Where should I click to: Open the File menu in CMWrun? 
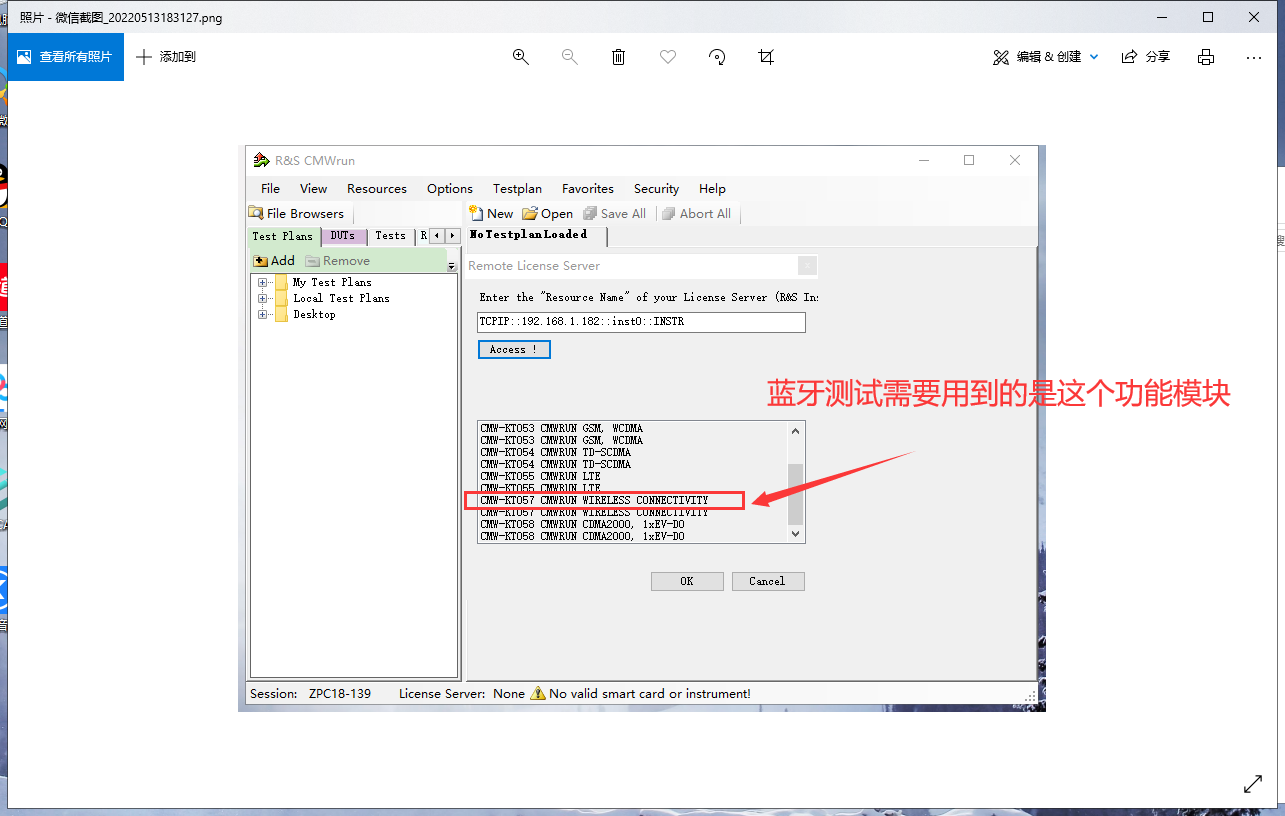coord(270,188)
